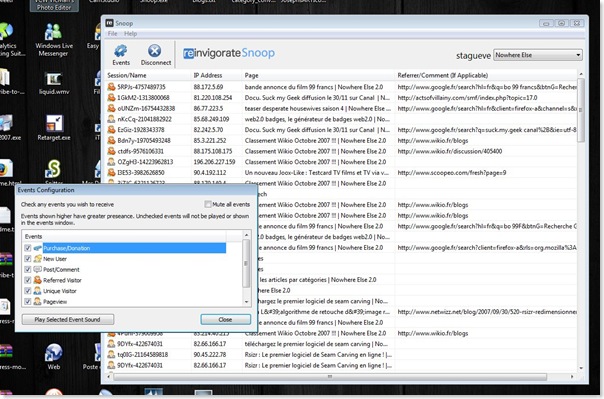Click the Pageview event icon
Image resolution: width=604 pixels, height=399 pixels.
[x=37, y=301]
